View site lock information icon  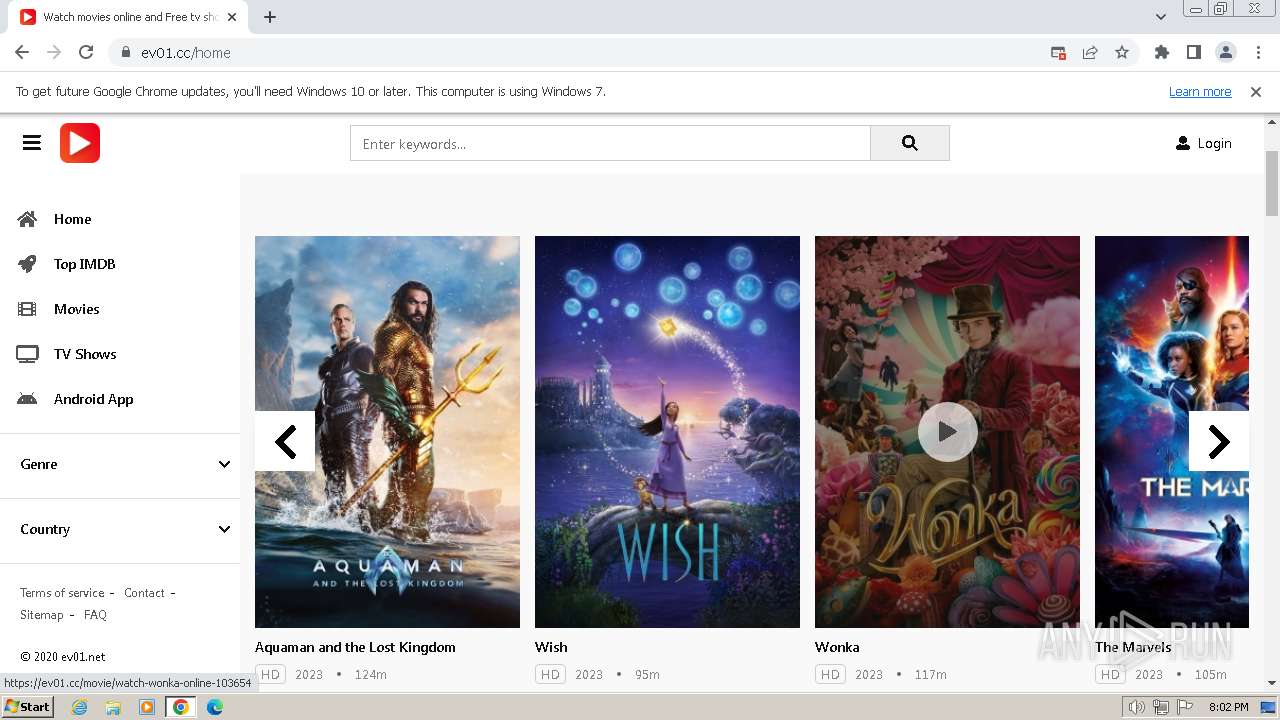point(126,52)
